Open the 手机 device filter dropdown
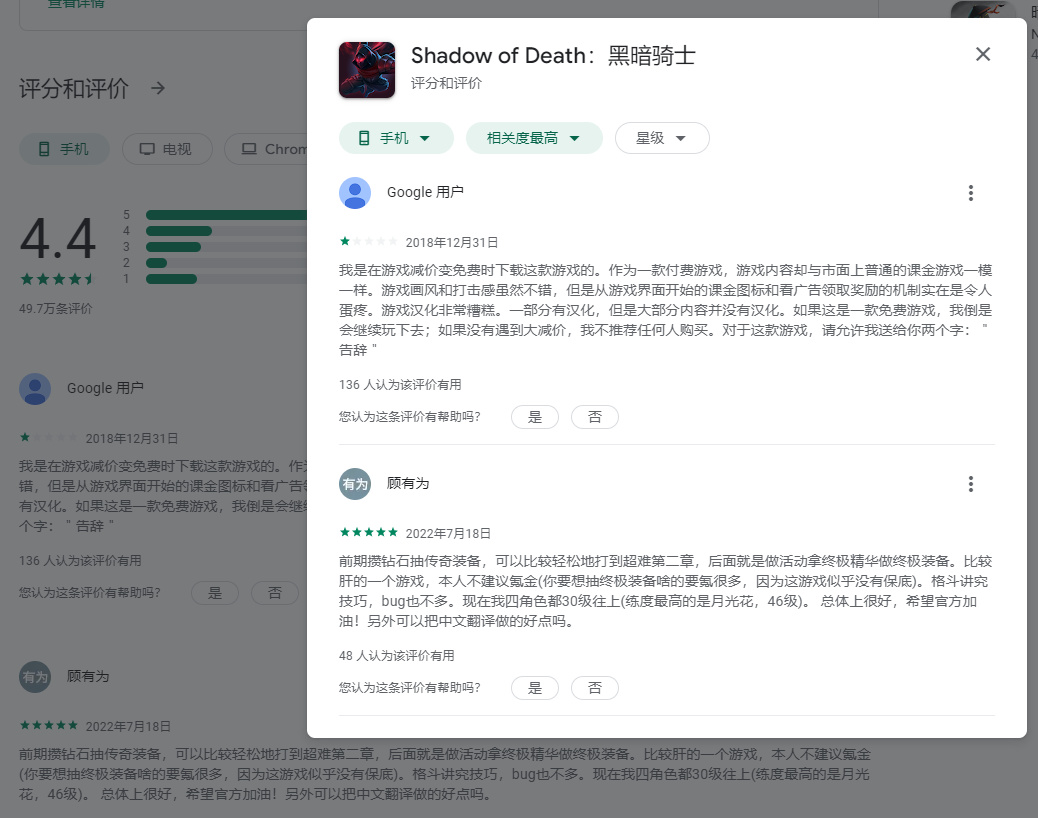Screen dimensions: 1038x818 coord(396,138)
